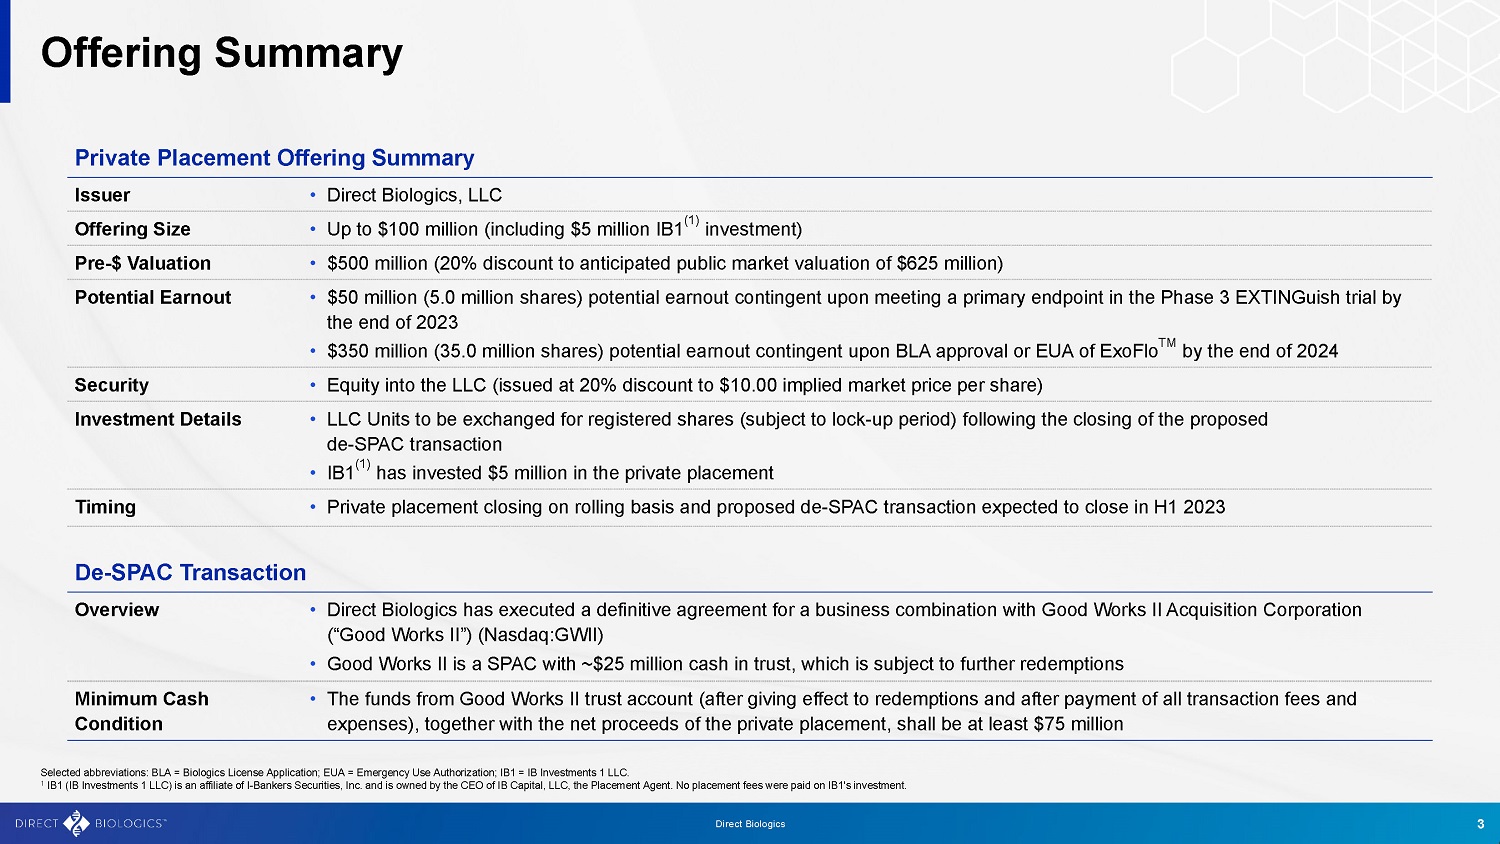Image resolution: width=1500 pixels, height=844 pixels.
Task: Select the "Investment Details" row label
Action: (x=158, y=419)
